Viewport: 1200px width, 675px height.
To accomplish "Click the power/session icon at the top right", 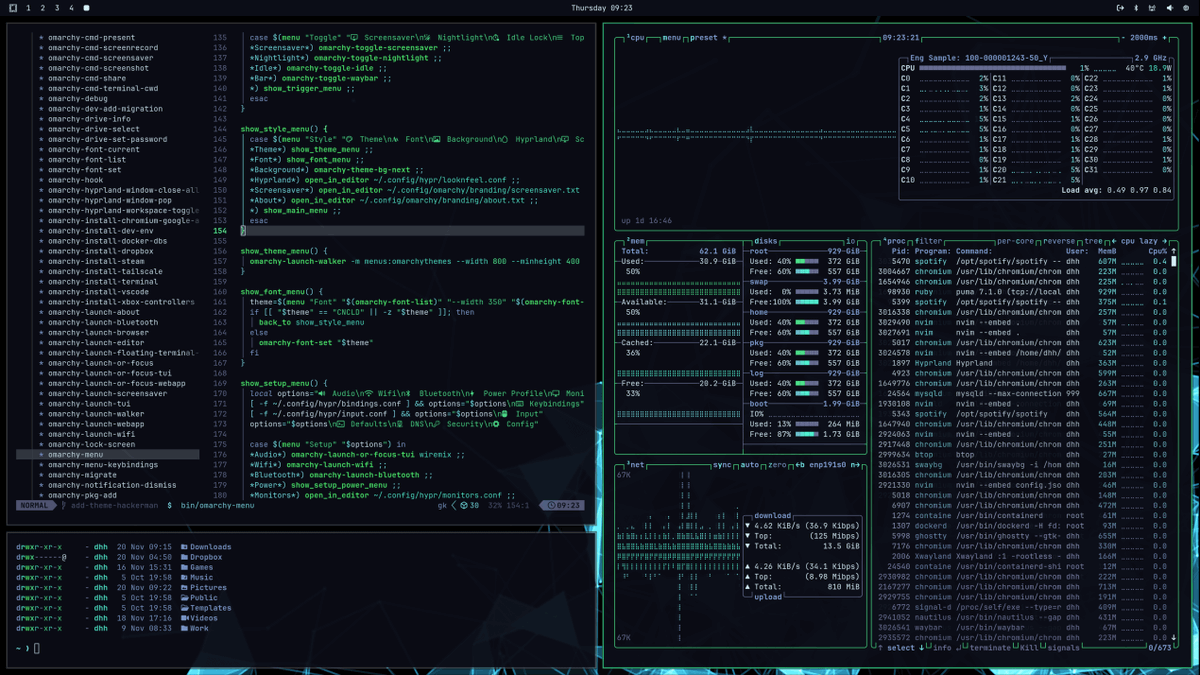I will click(x=1120, y=8).
